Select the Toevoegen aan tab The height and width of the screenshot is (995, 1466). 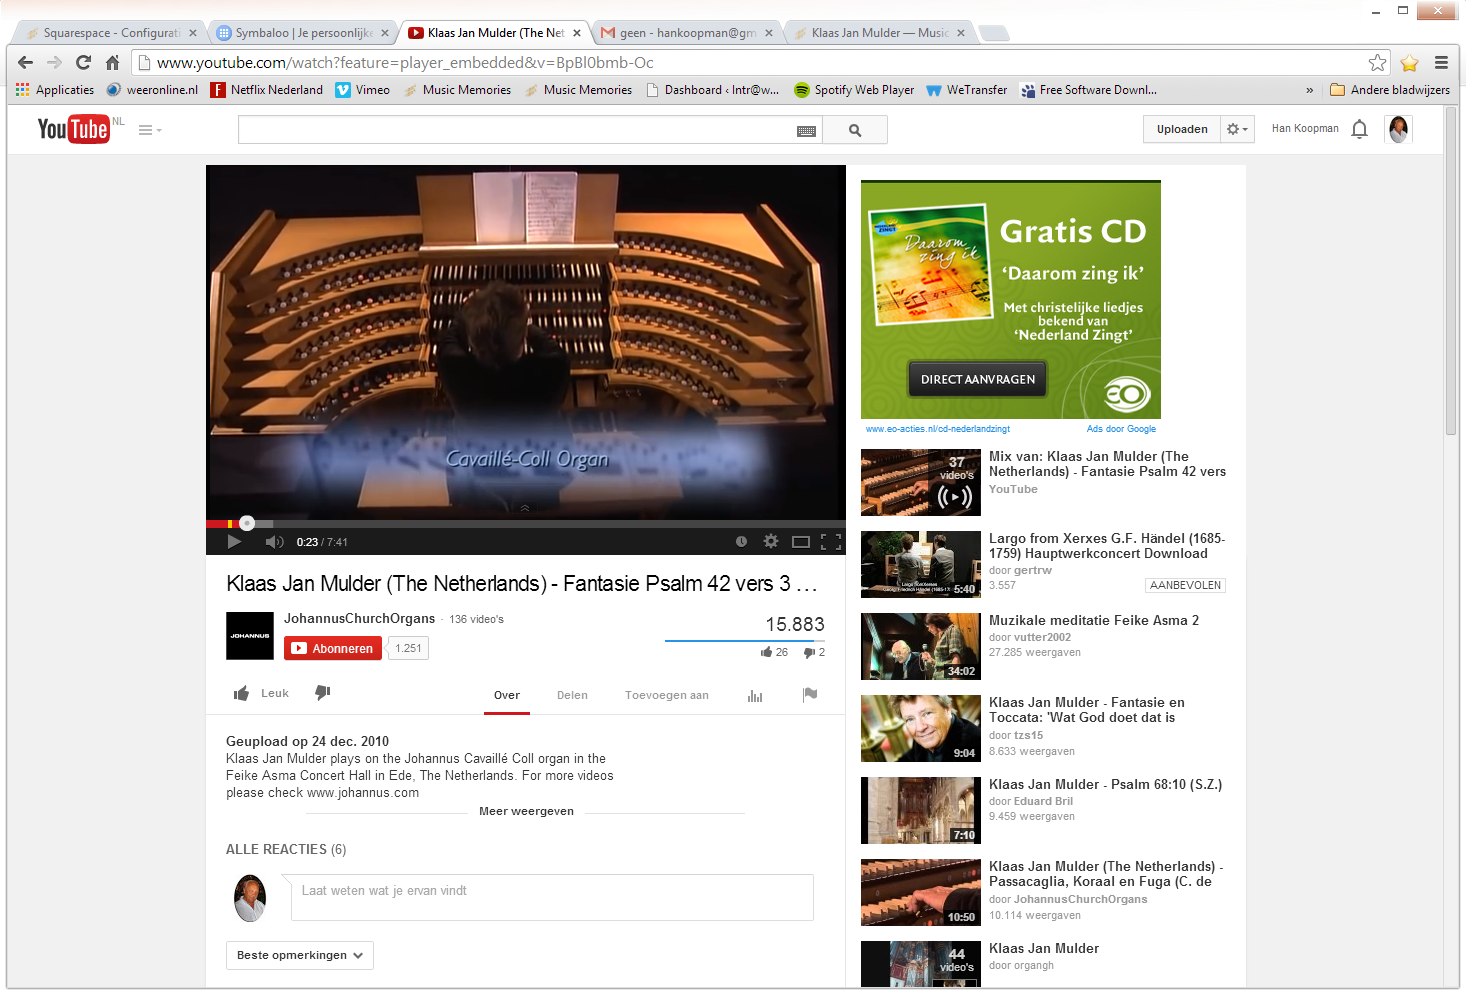pyautogui.click(x=666, y=695)
